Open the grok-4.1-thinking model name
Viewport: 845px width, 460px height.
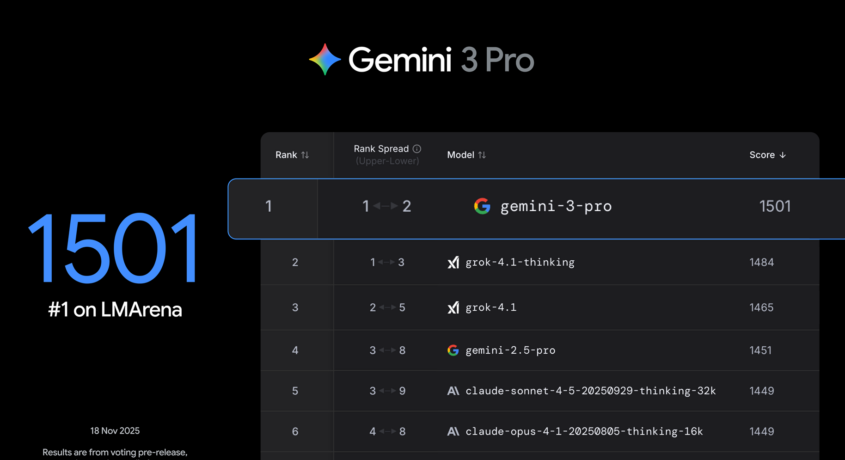(x=520, y=263)
